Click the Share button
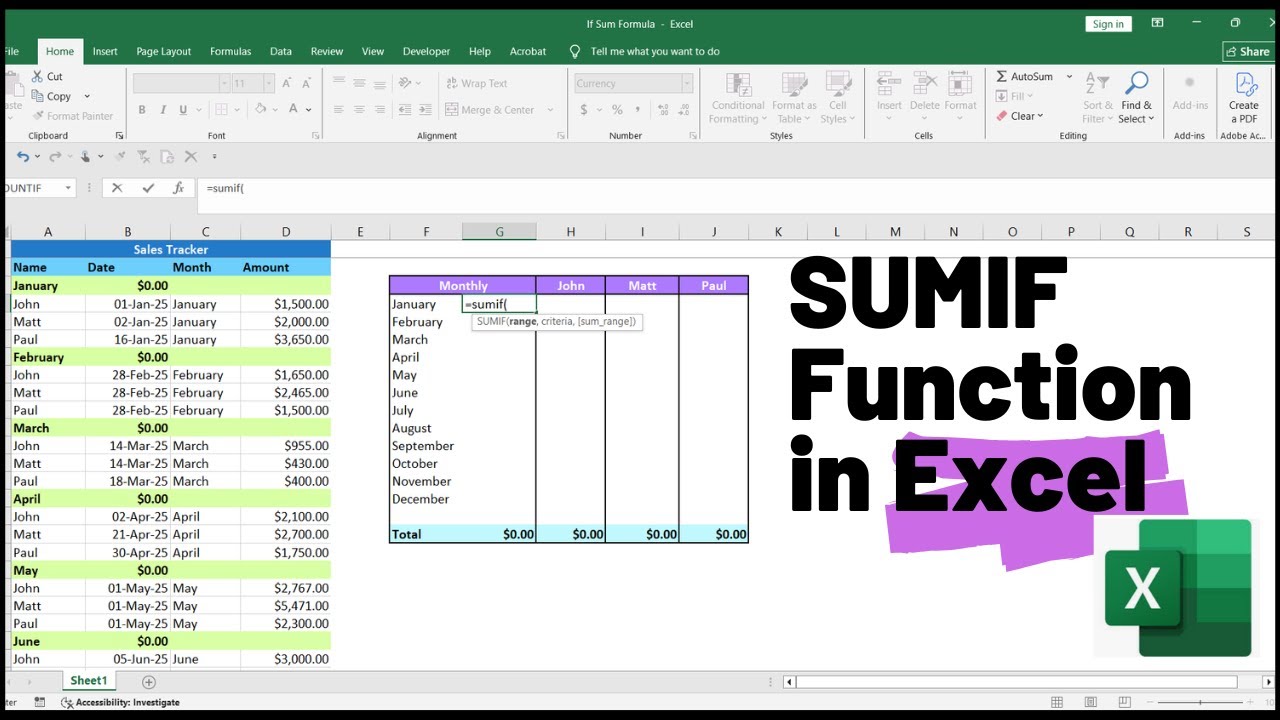The width and height of the screenshot is (1280, 720). click(x=1248, y=51)
